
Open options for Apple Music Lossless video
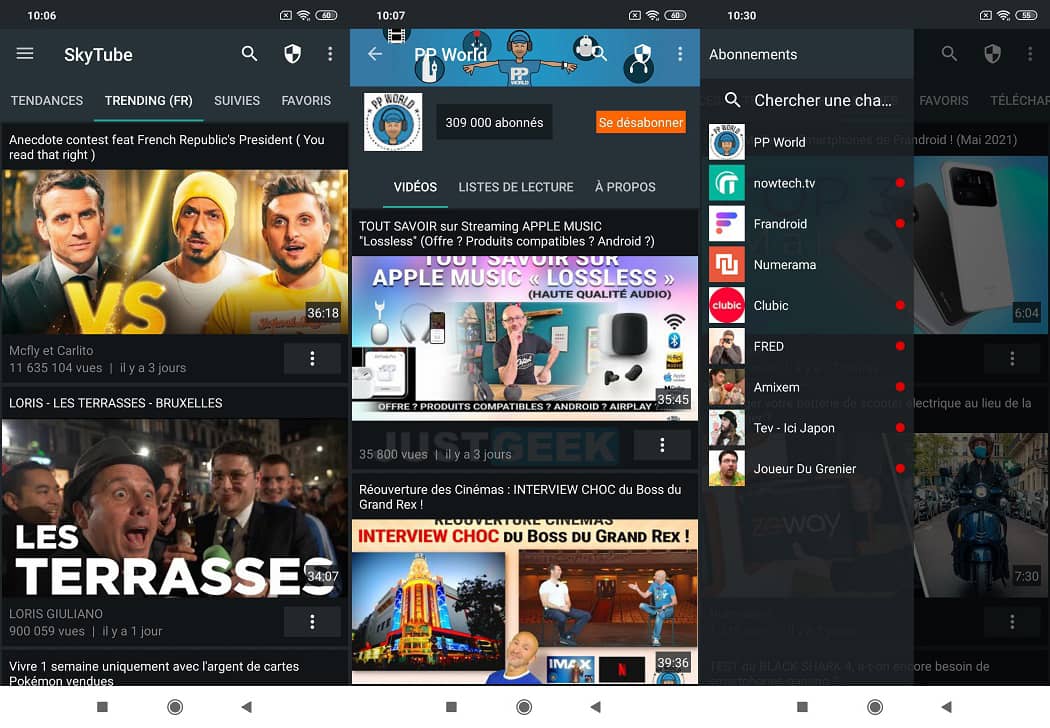pyautogui.click(x=662, y=445)
